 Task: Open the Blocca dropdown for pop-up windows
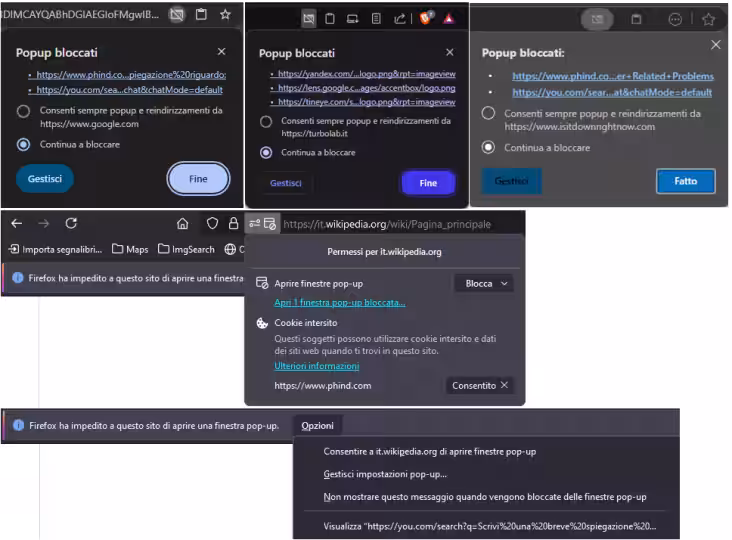484,283
